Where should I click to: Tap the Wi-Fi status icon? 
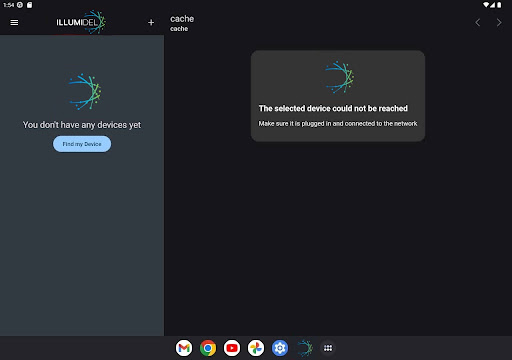486,5
